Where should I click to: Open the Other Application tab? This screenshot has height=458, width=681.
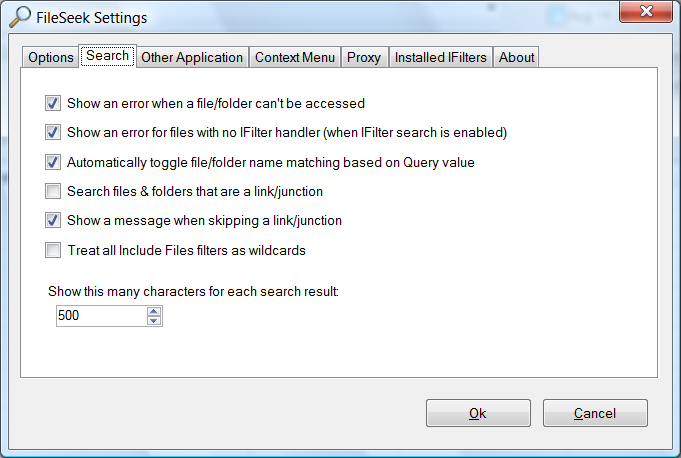[x=192, y=58]
